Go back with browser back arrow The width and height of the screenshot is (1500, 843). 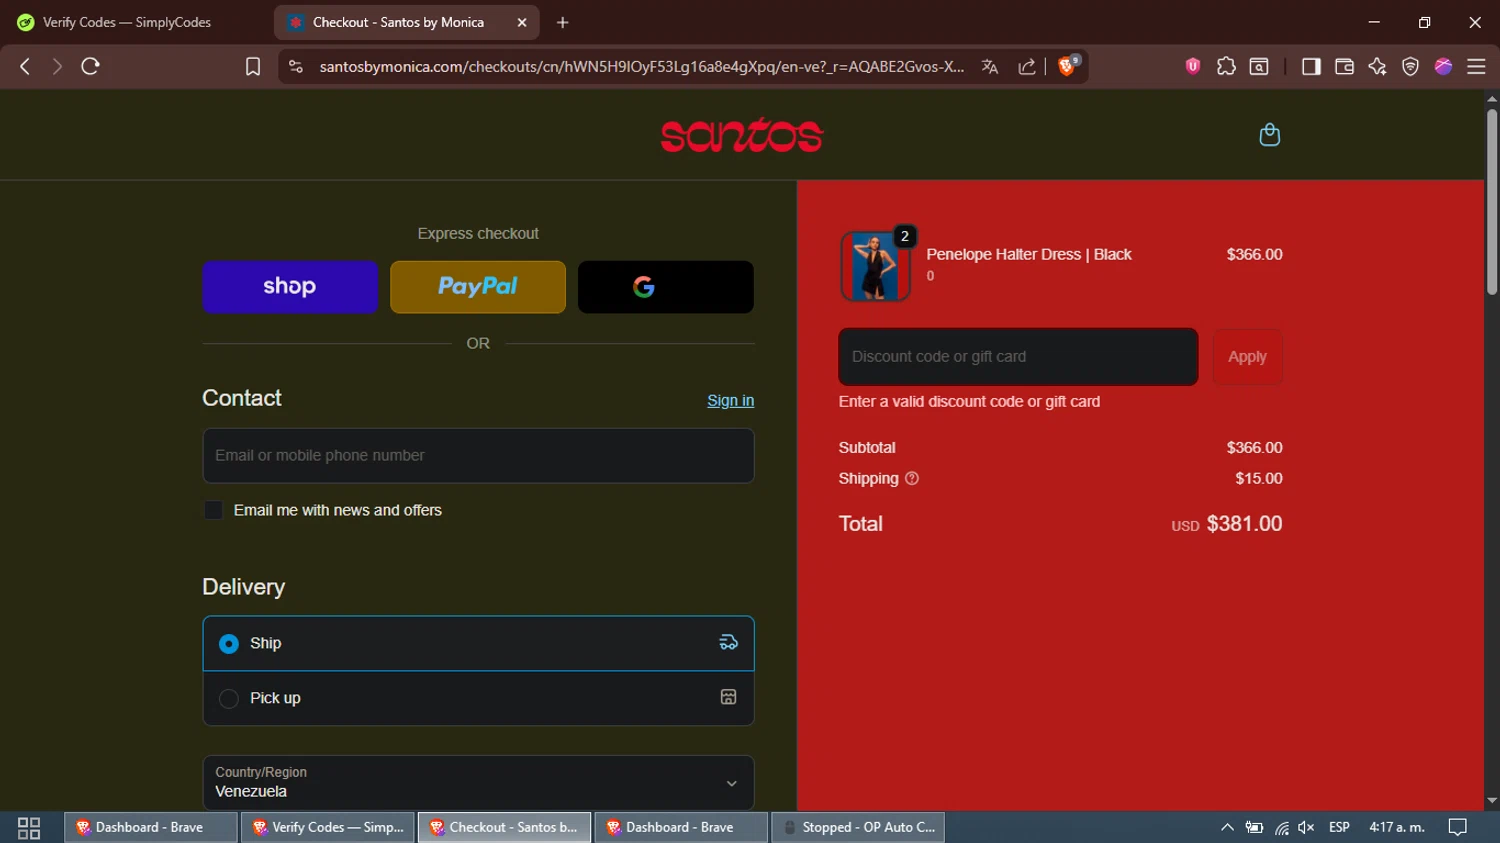pyautogui.click(x=25, y=66)
